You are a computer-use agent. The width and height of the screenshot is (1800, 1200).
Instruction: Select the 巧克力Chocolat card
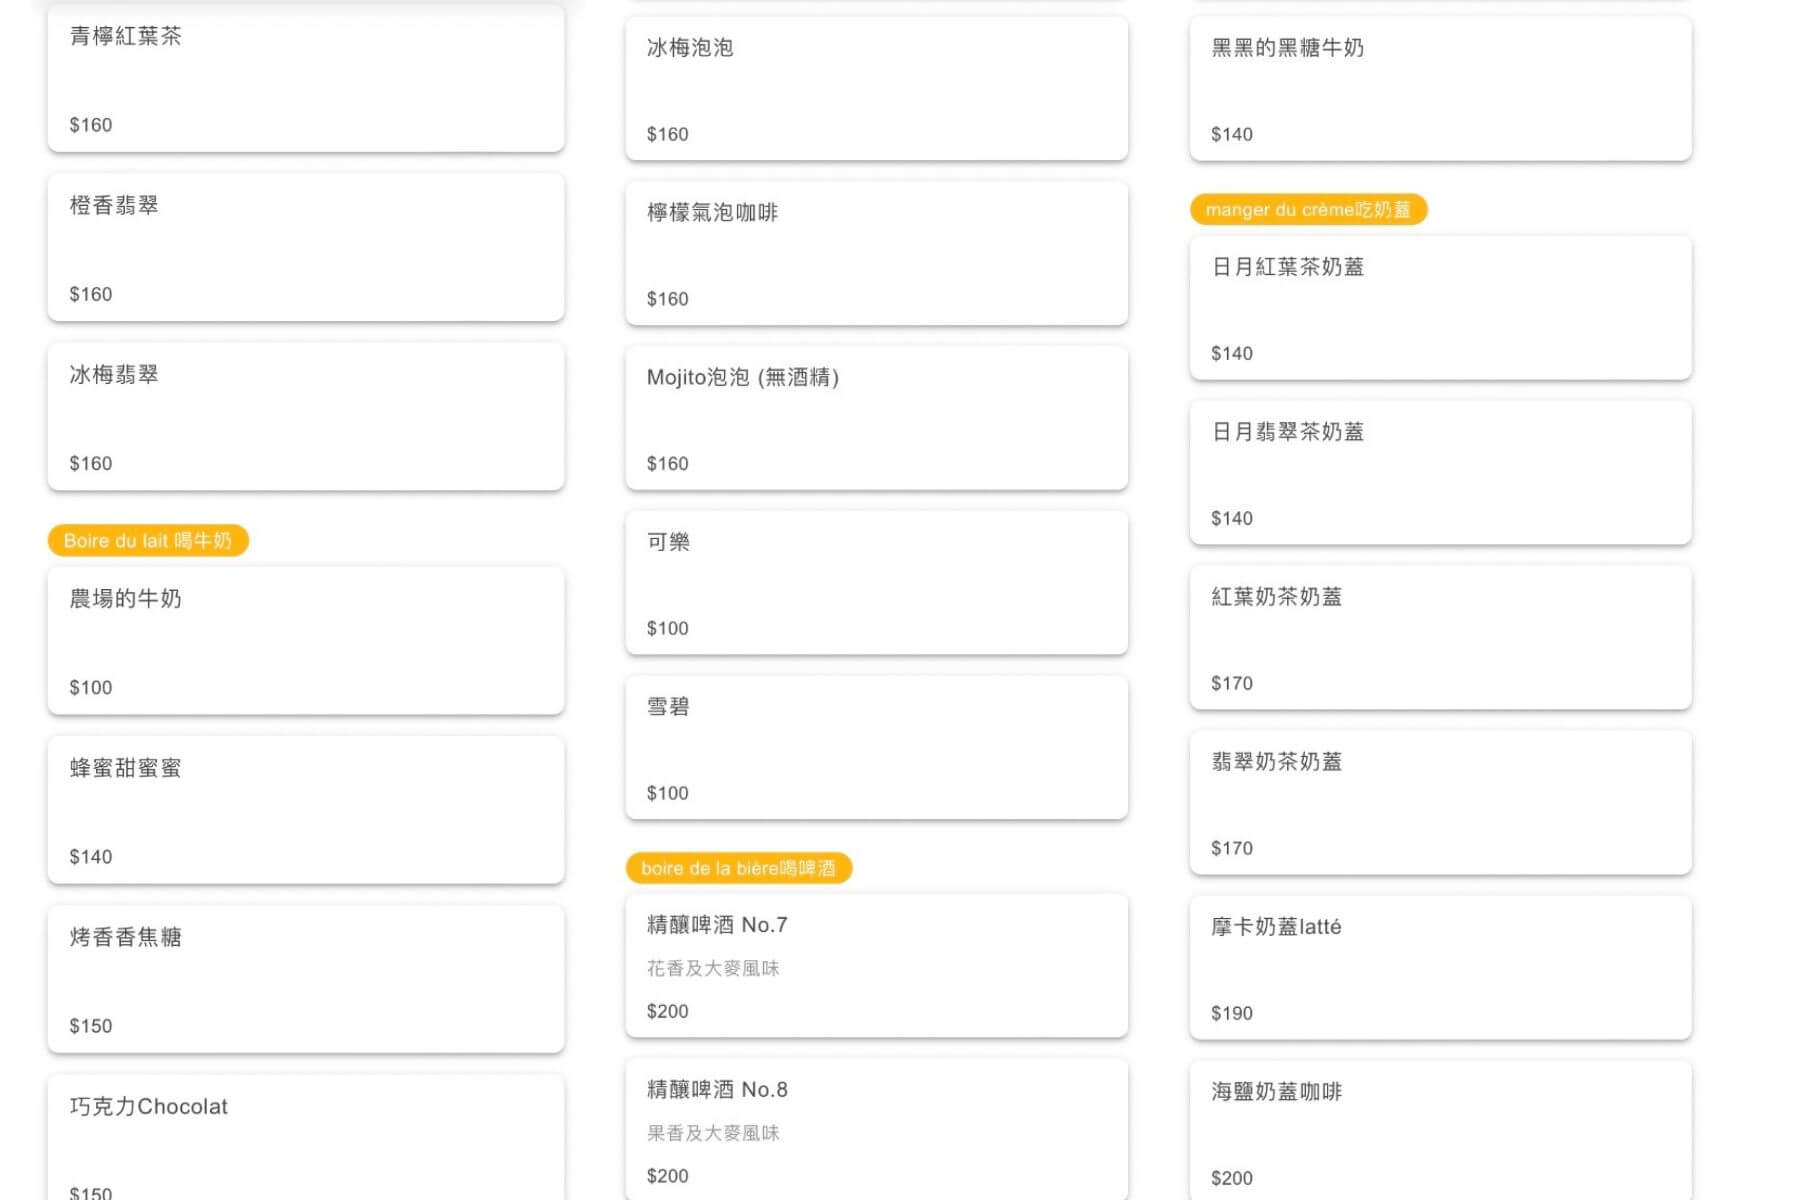point(306,1138)
